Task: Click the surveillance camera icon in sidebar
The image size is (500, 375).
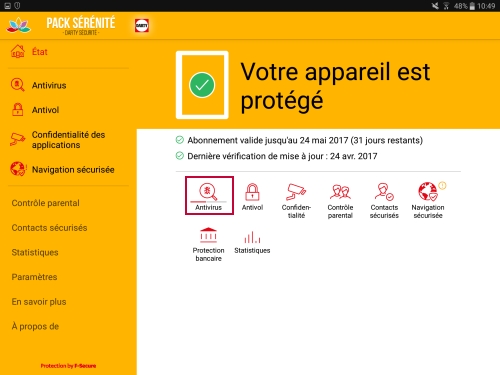Action: pyautogui.click(x=17, y=139)
